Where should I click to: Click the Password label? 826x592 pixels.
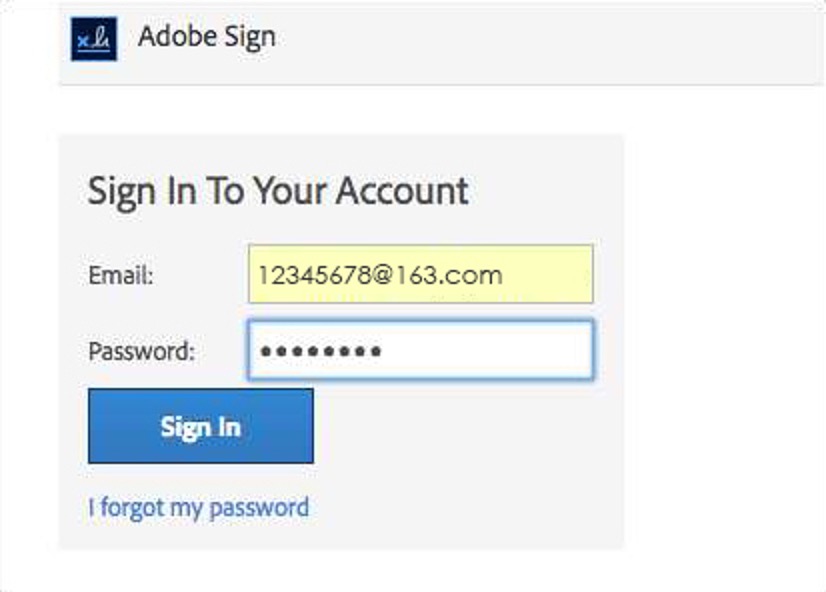click(x=142, y=351)
